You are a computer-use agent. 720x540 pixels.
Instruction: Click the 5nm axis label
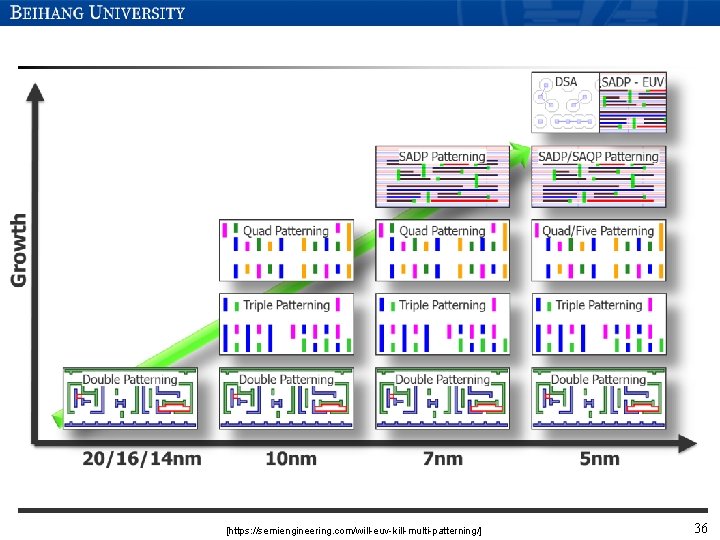599,459
